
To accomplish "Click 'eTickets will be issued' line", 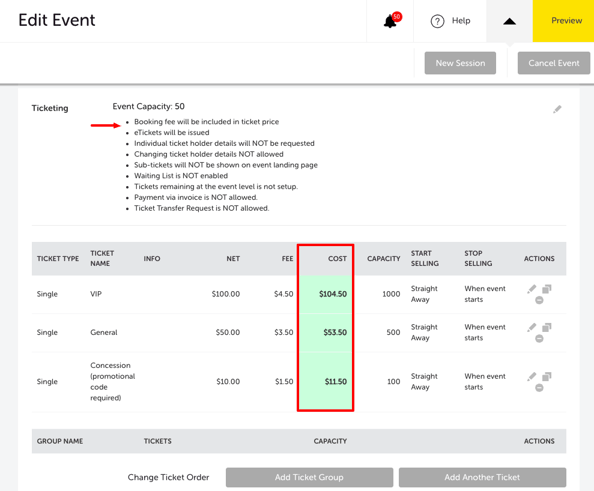I will 172,133.
